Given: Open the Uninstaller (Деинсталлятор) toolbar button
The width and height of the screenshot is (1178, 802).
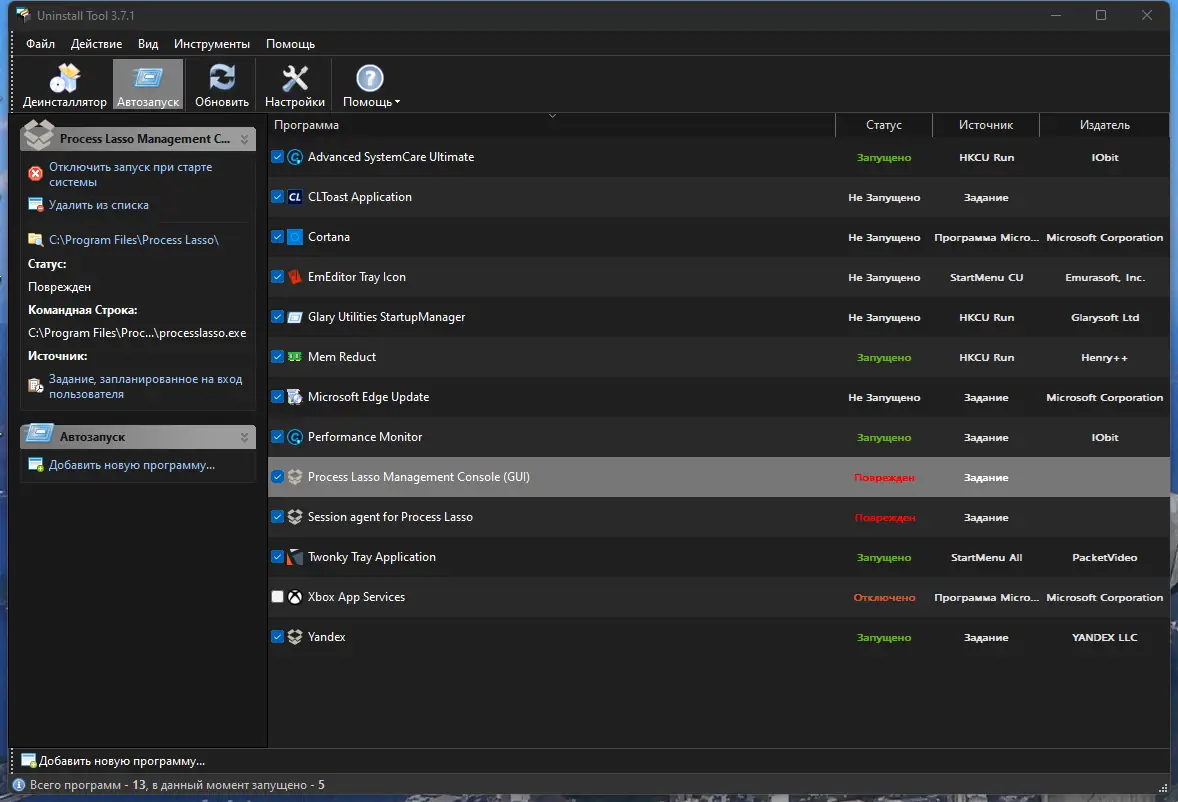Looking at the screenshot, I should point(65,85).
